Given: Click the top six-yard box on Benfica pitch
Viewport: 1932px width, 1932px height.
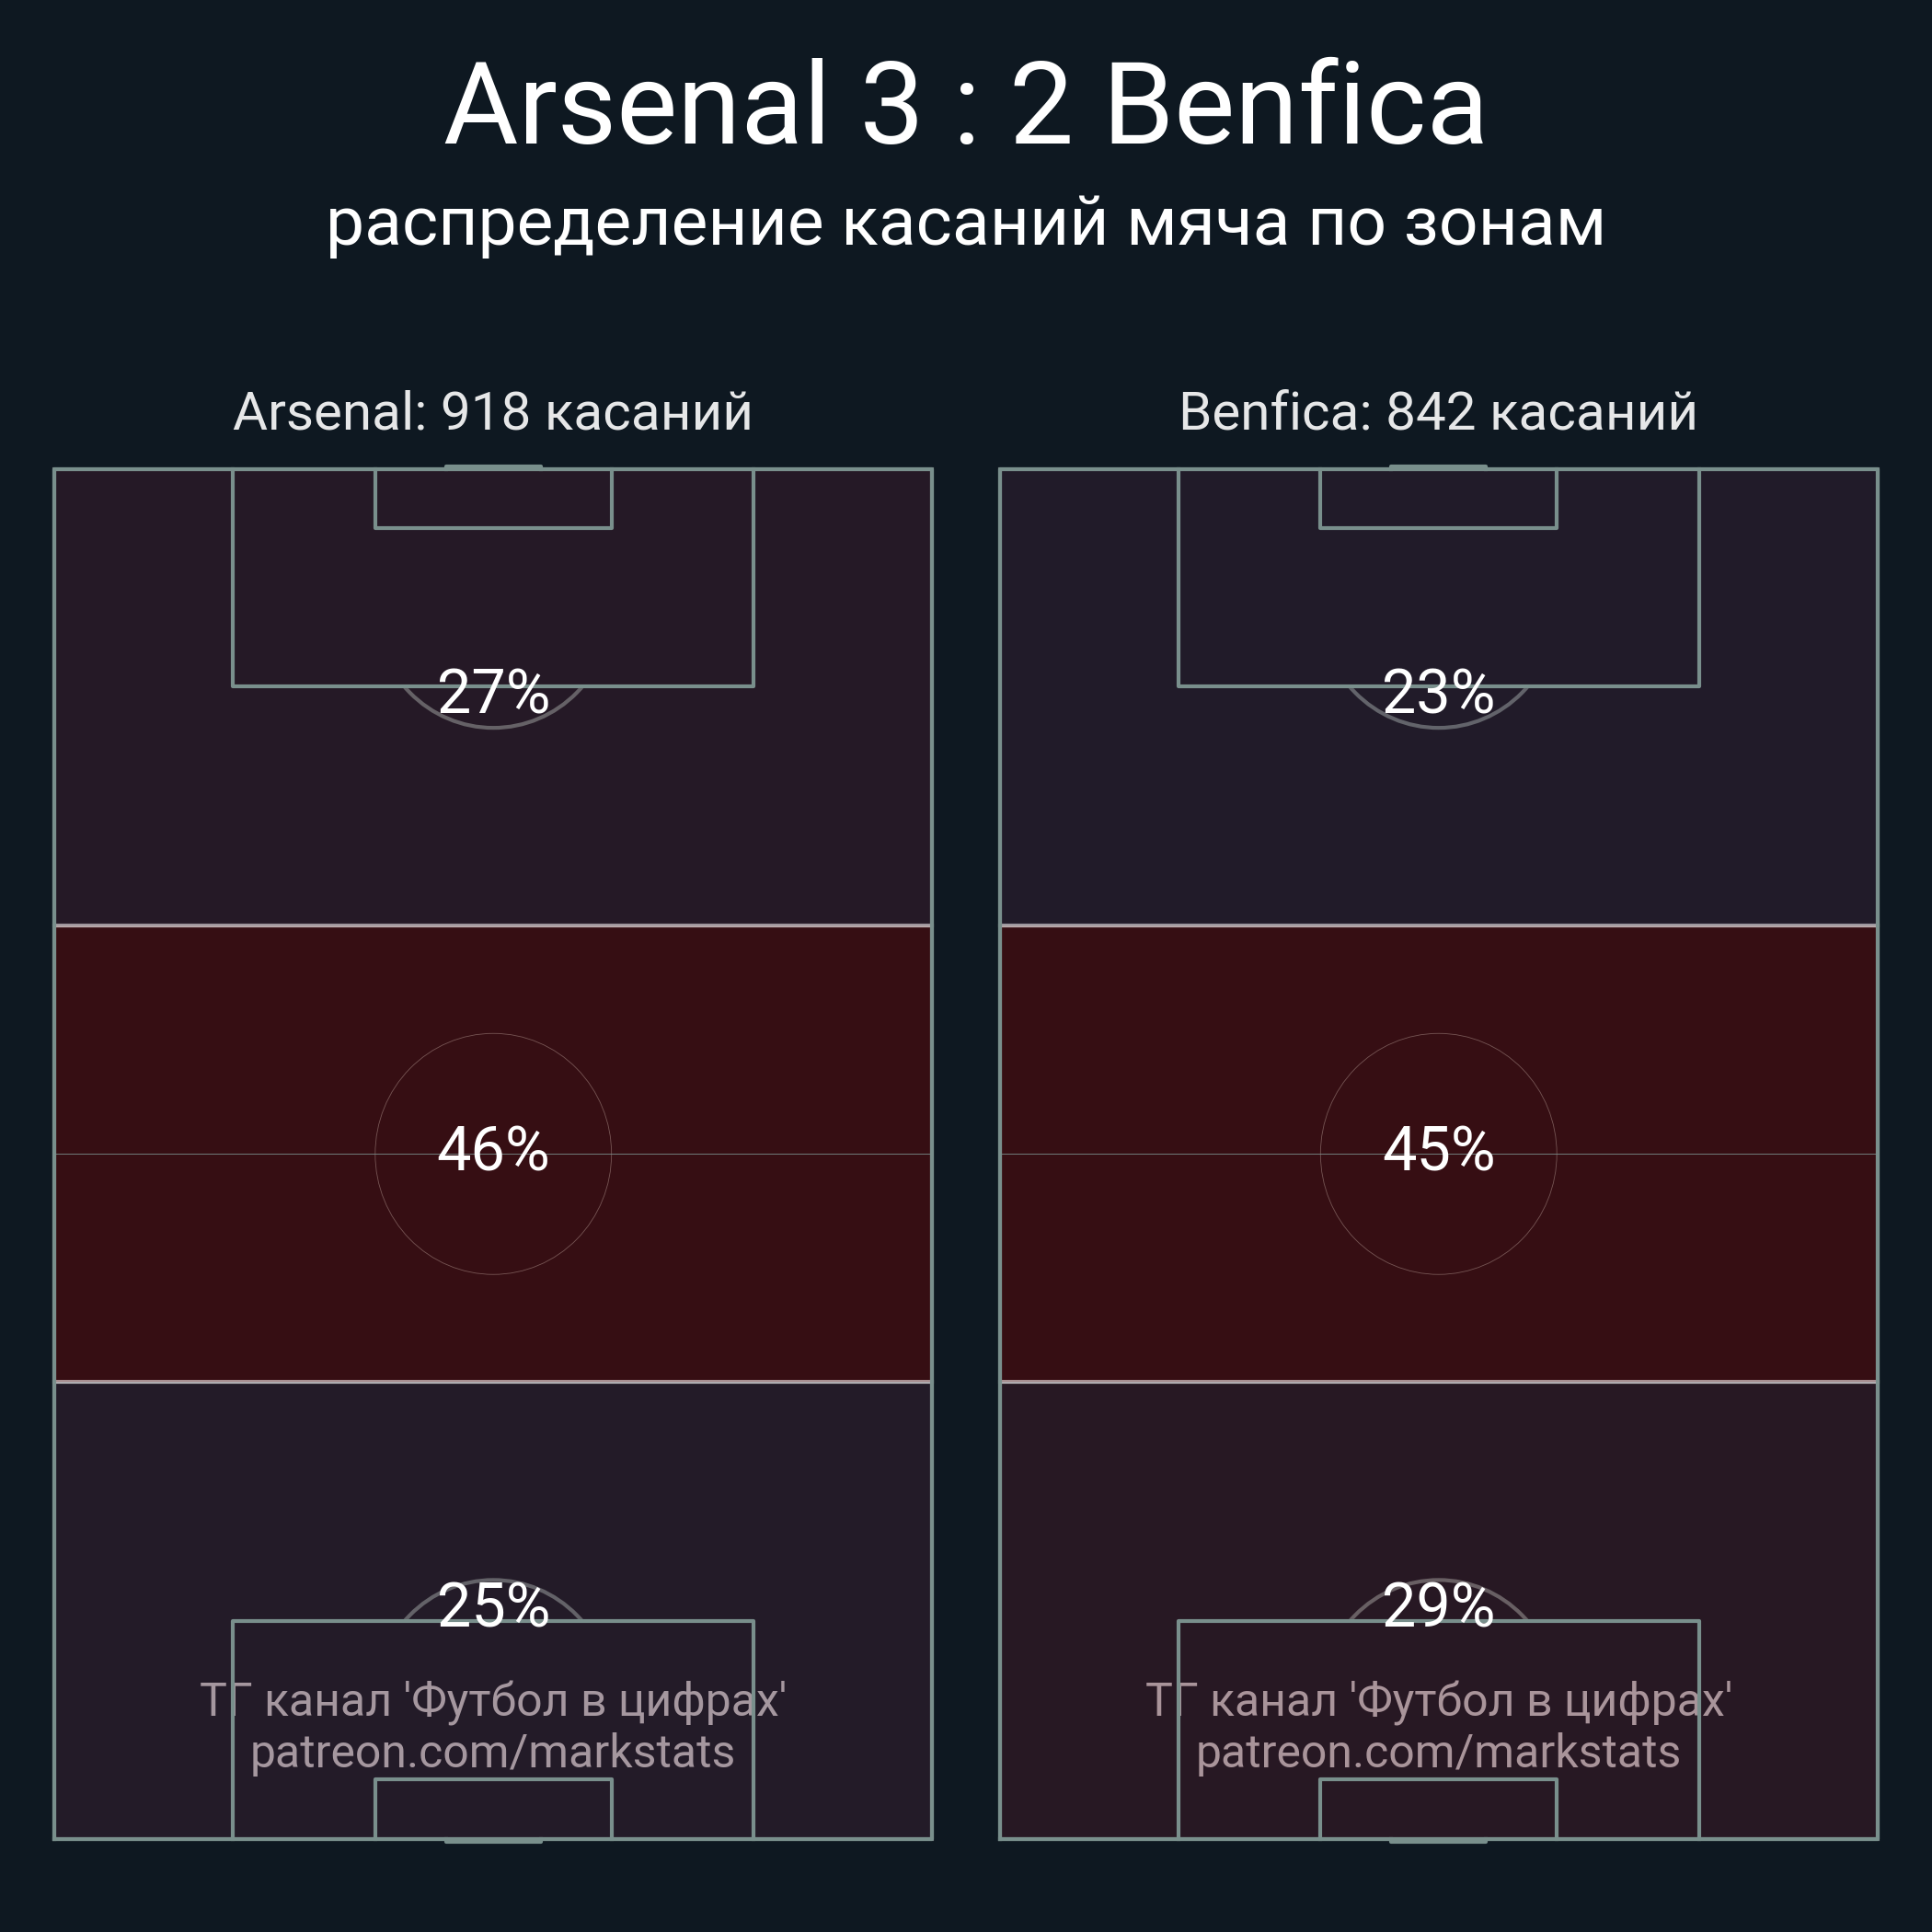Looking at the screenshot, I should (1438, 498).
